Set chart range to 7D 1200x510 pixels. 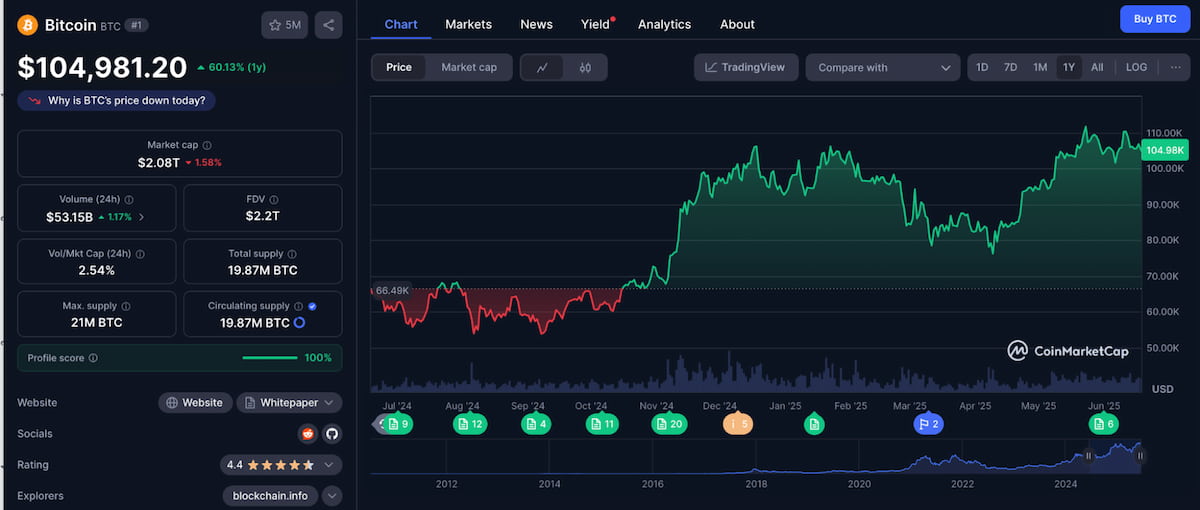1010,67
